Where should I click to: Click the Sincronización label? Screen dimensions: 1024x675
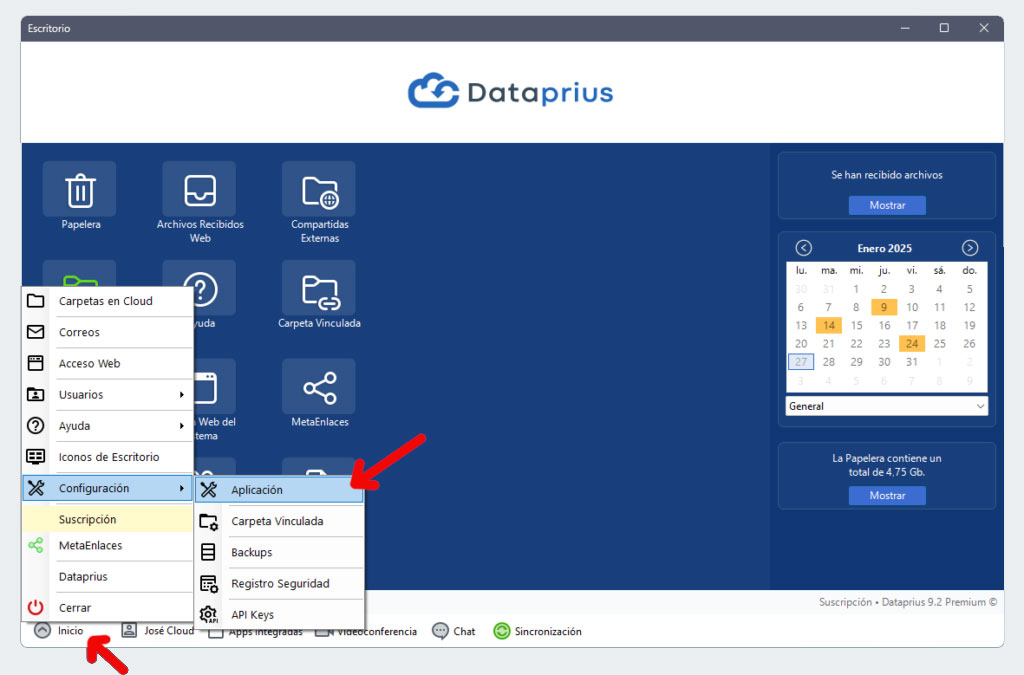548,631
